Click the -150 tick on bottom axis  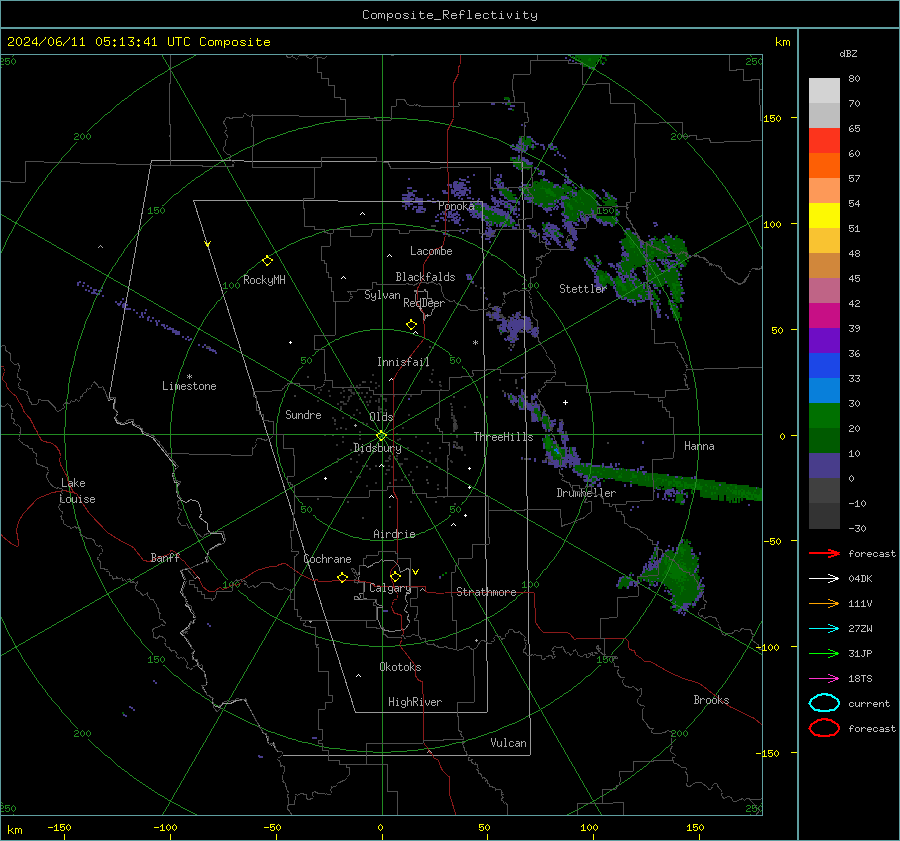59,828
